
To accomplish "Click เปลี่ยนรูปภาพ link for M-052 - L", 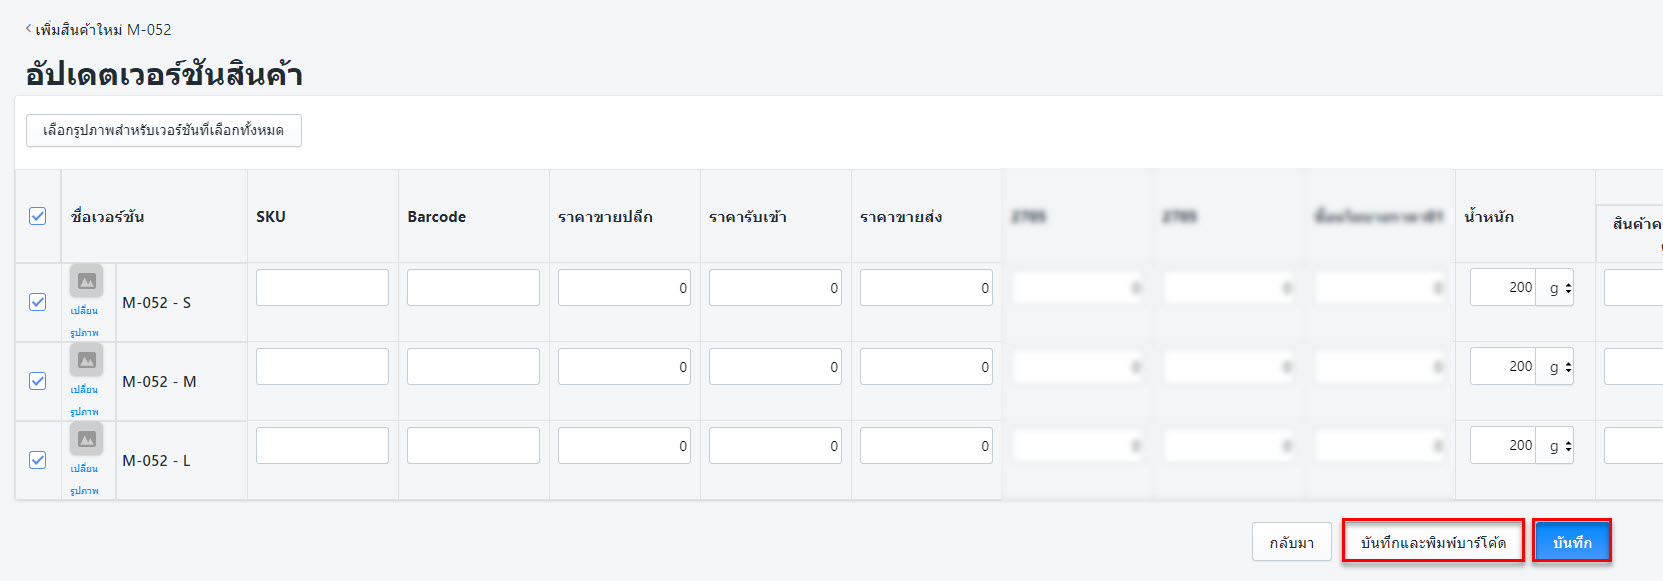I will (x=84, y=479).
